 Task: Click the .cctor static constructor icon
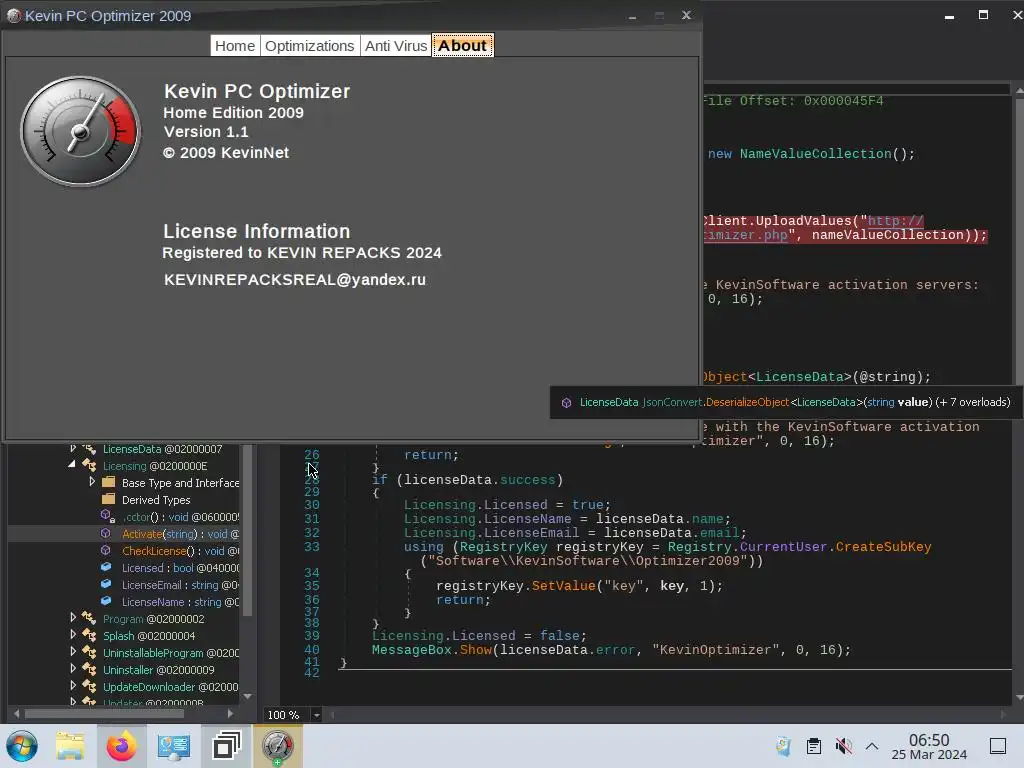click(108, 517)
